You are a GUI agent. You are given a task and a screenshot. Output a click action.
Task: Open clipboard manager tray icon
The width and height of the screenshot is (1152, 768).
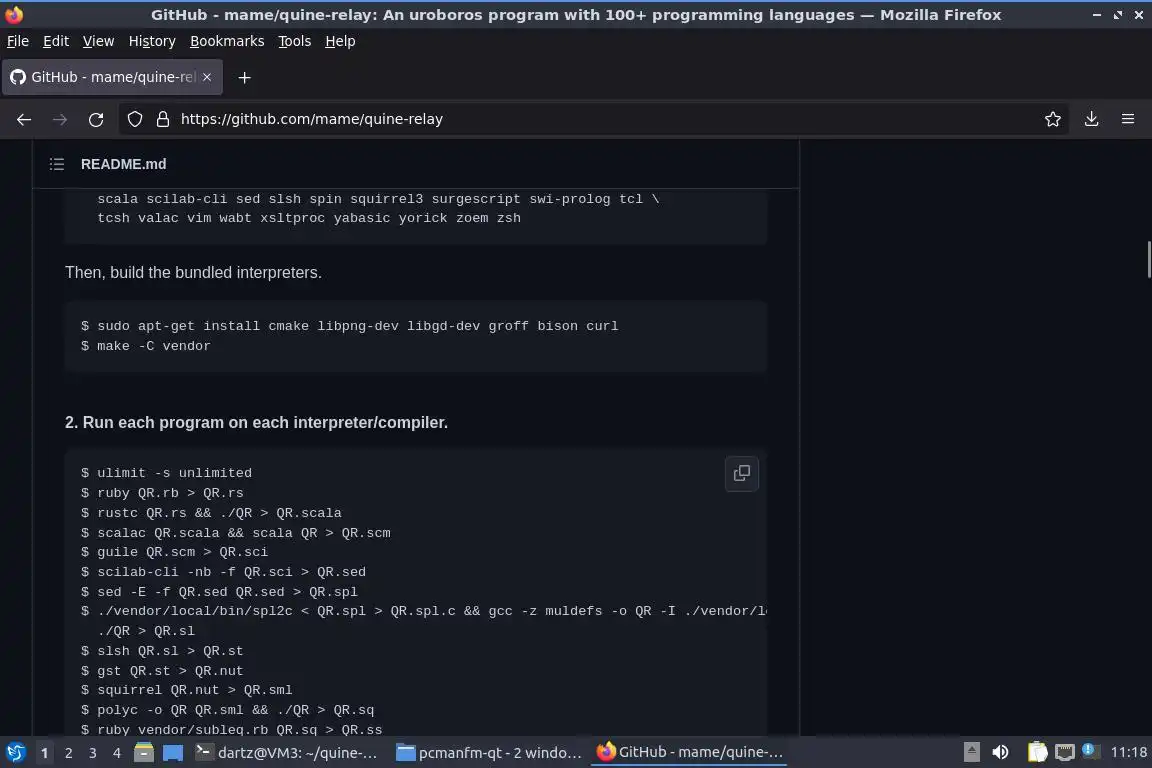point(1037,753)
